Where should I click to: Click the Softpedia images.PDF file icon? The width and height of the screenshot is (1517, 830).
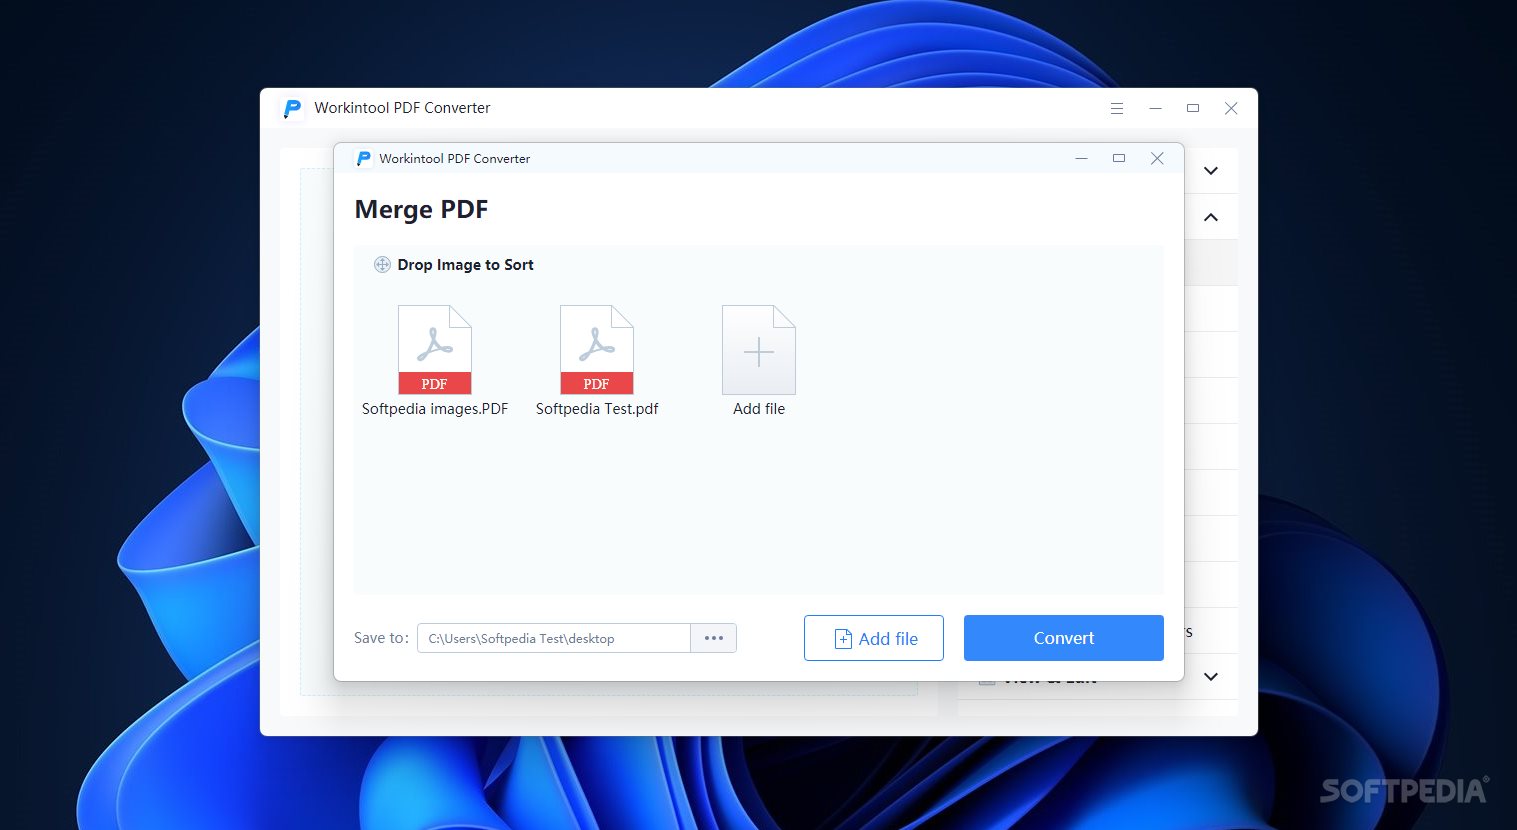434,350
